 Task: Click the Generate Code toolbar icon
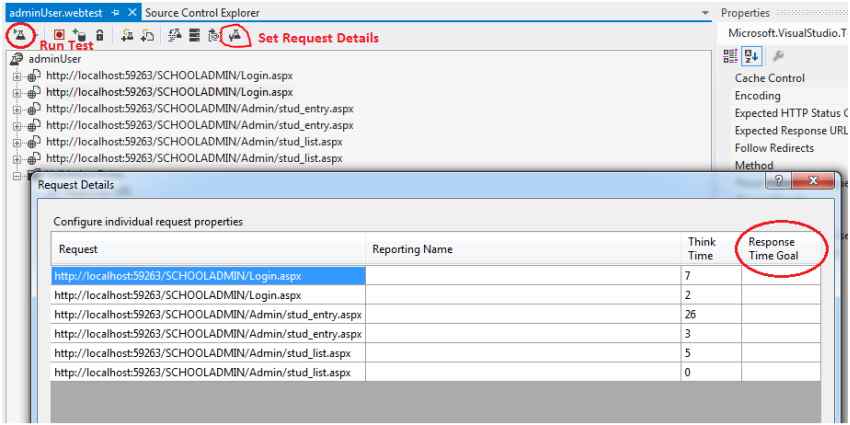click(214, 36)
